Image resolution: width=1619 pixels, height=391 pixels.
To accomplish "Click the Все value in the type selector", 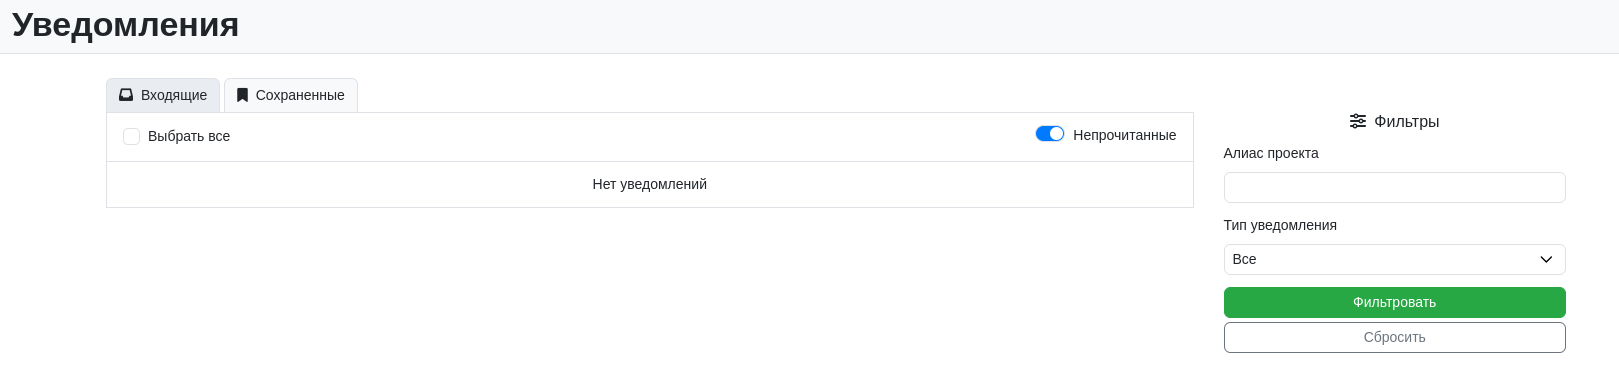I will coord(1244,259).
